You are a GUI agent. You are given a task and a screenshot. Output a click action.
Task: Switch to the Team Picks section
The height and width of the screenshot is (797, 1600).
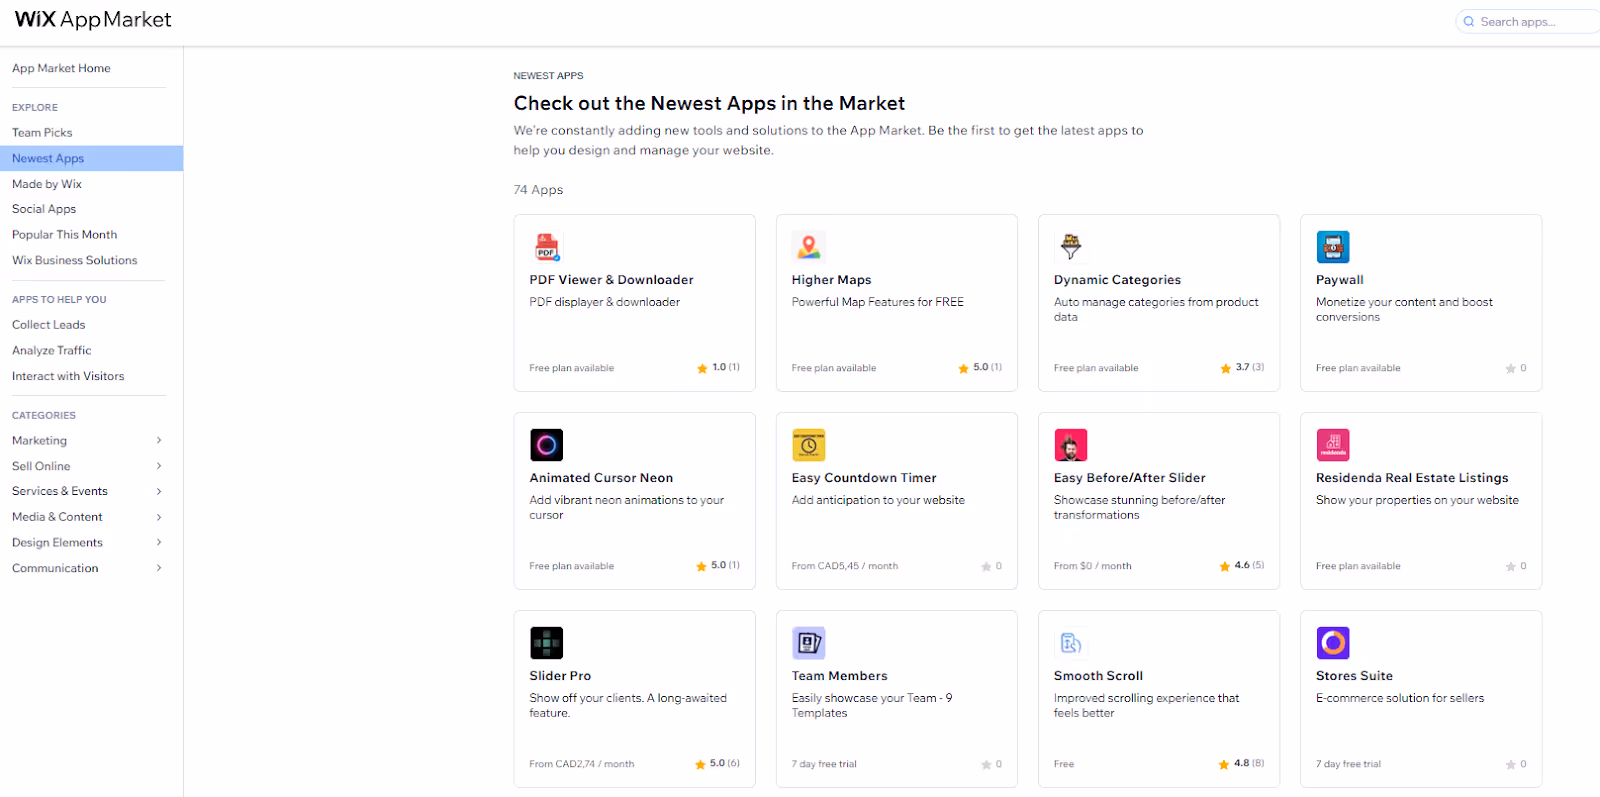tap(42, 132)
